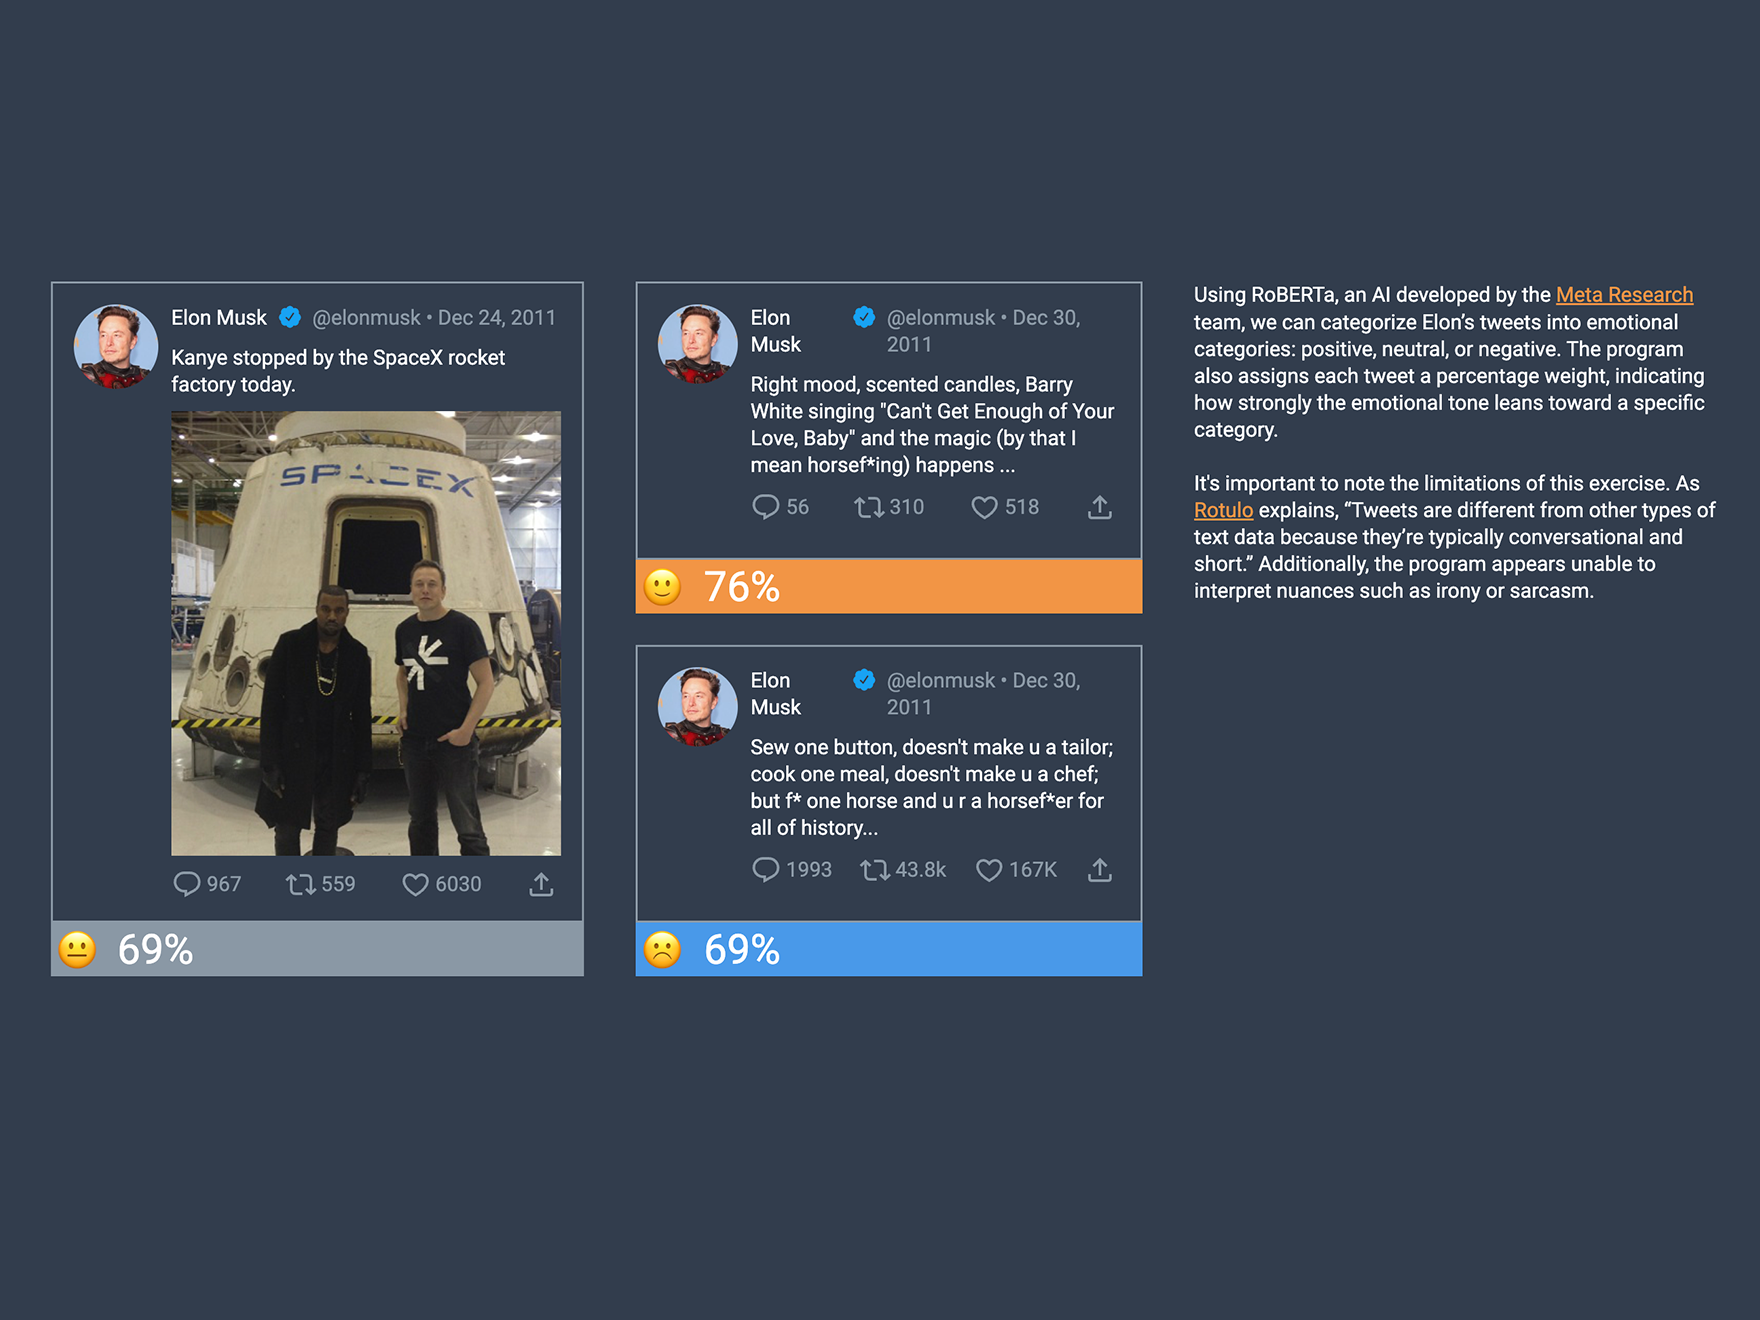This screenshot has width=1760, height=1320.
Task: Click reply icon with 56 comments
Action: 766,507
